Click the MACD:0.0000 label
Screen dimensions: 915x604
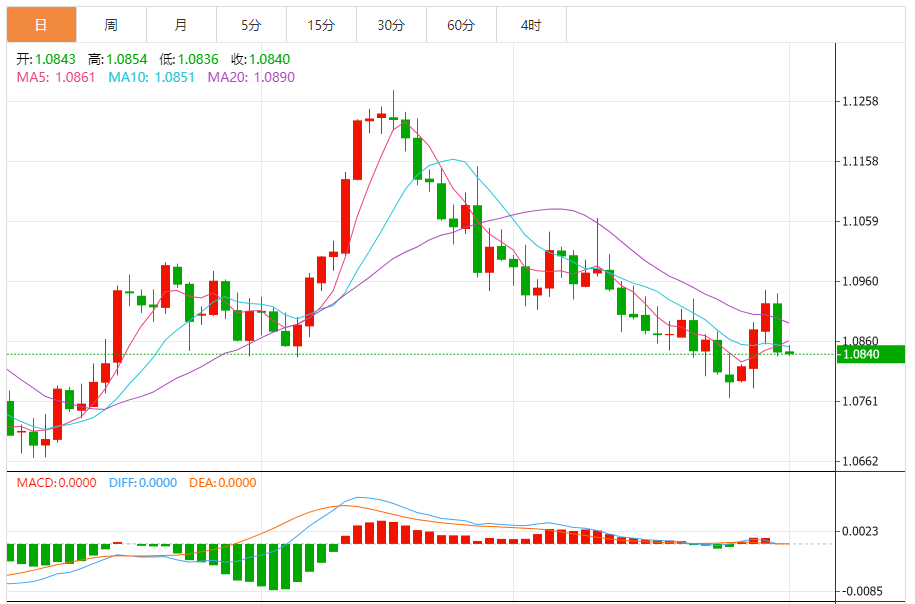pos(57,483)
